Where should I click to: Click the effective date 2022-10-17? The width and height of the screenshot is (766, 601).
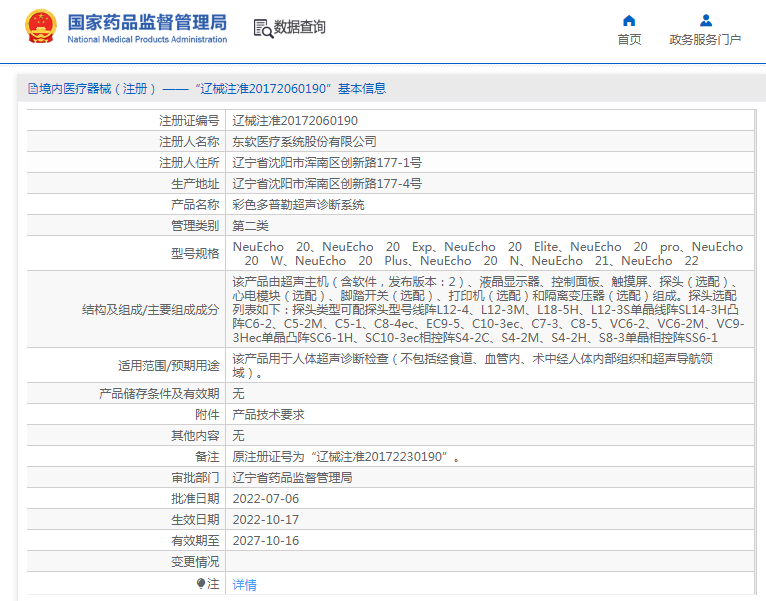266,520
